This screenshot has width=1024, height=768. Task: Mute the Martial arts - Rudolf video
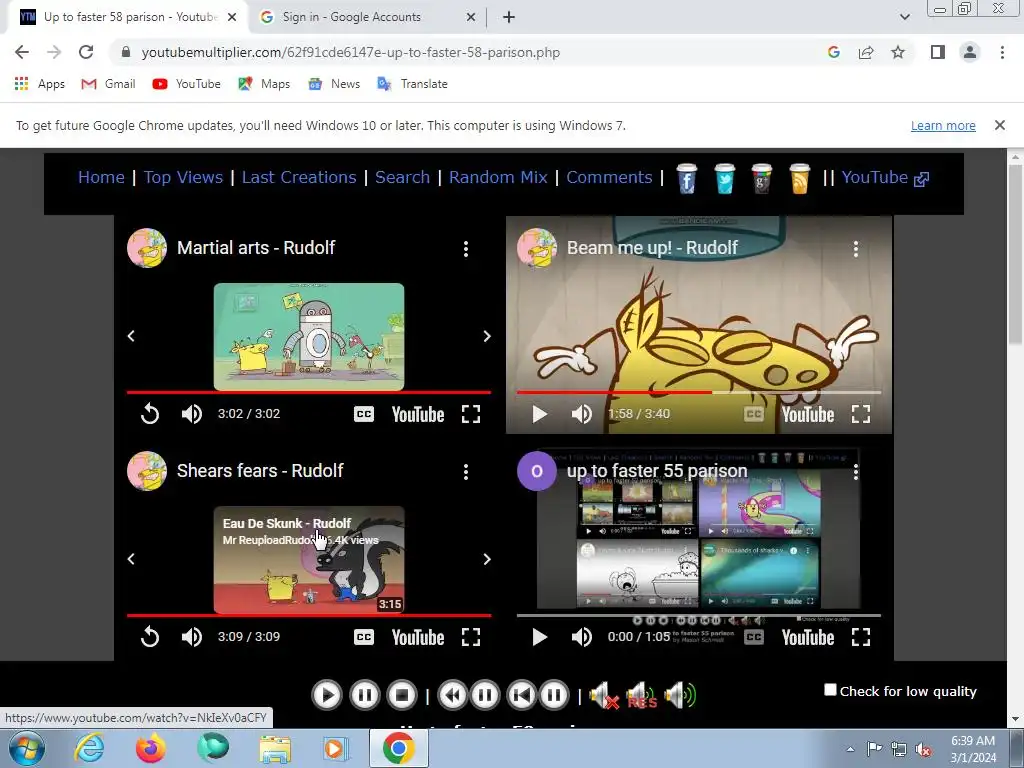[x=192, y=414]
